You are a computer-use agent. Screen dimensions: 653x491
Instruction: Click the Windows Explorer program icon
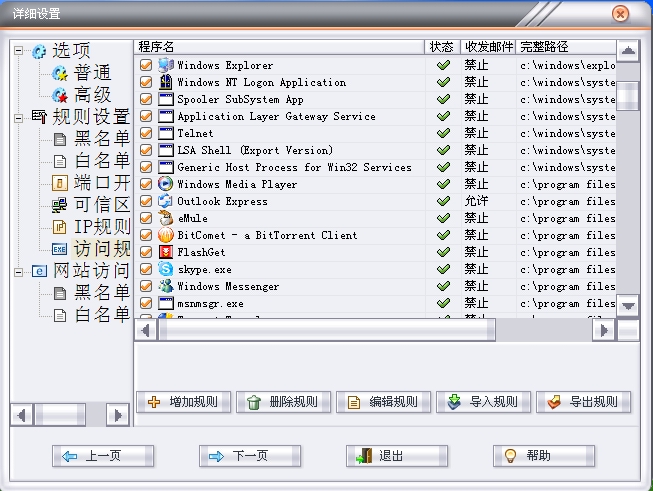tap(166, 65)
